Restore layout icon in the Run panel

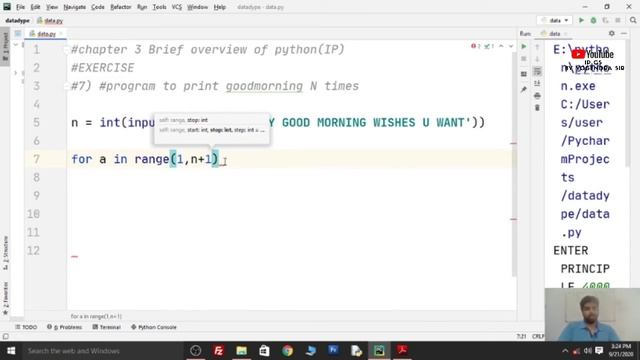[x=524, y=74]
